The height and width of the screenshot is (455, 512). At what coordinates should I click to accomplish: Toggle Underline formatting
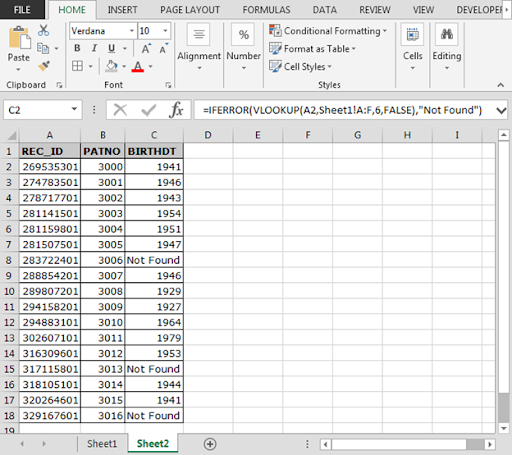tap(112, 48)
